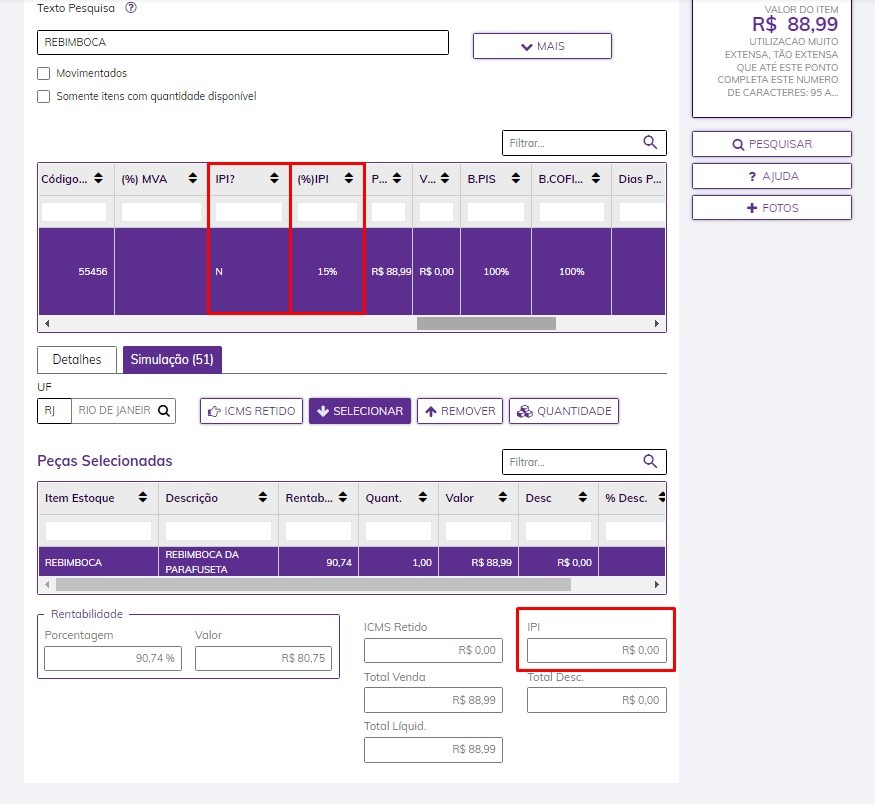875x804 pixels.
Task: Toggle the Movimentados checkbox
Action: (44, 74)
